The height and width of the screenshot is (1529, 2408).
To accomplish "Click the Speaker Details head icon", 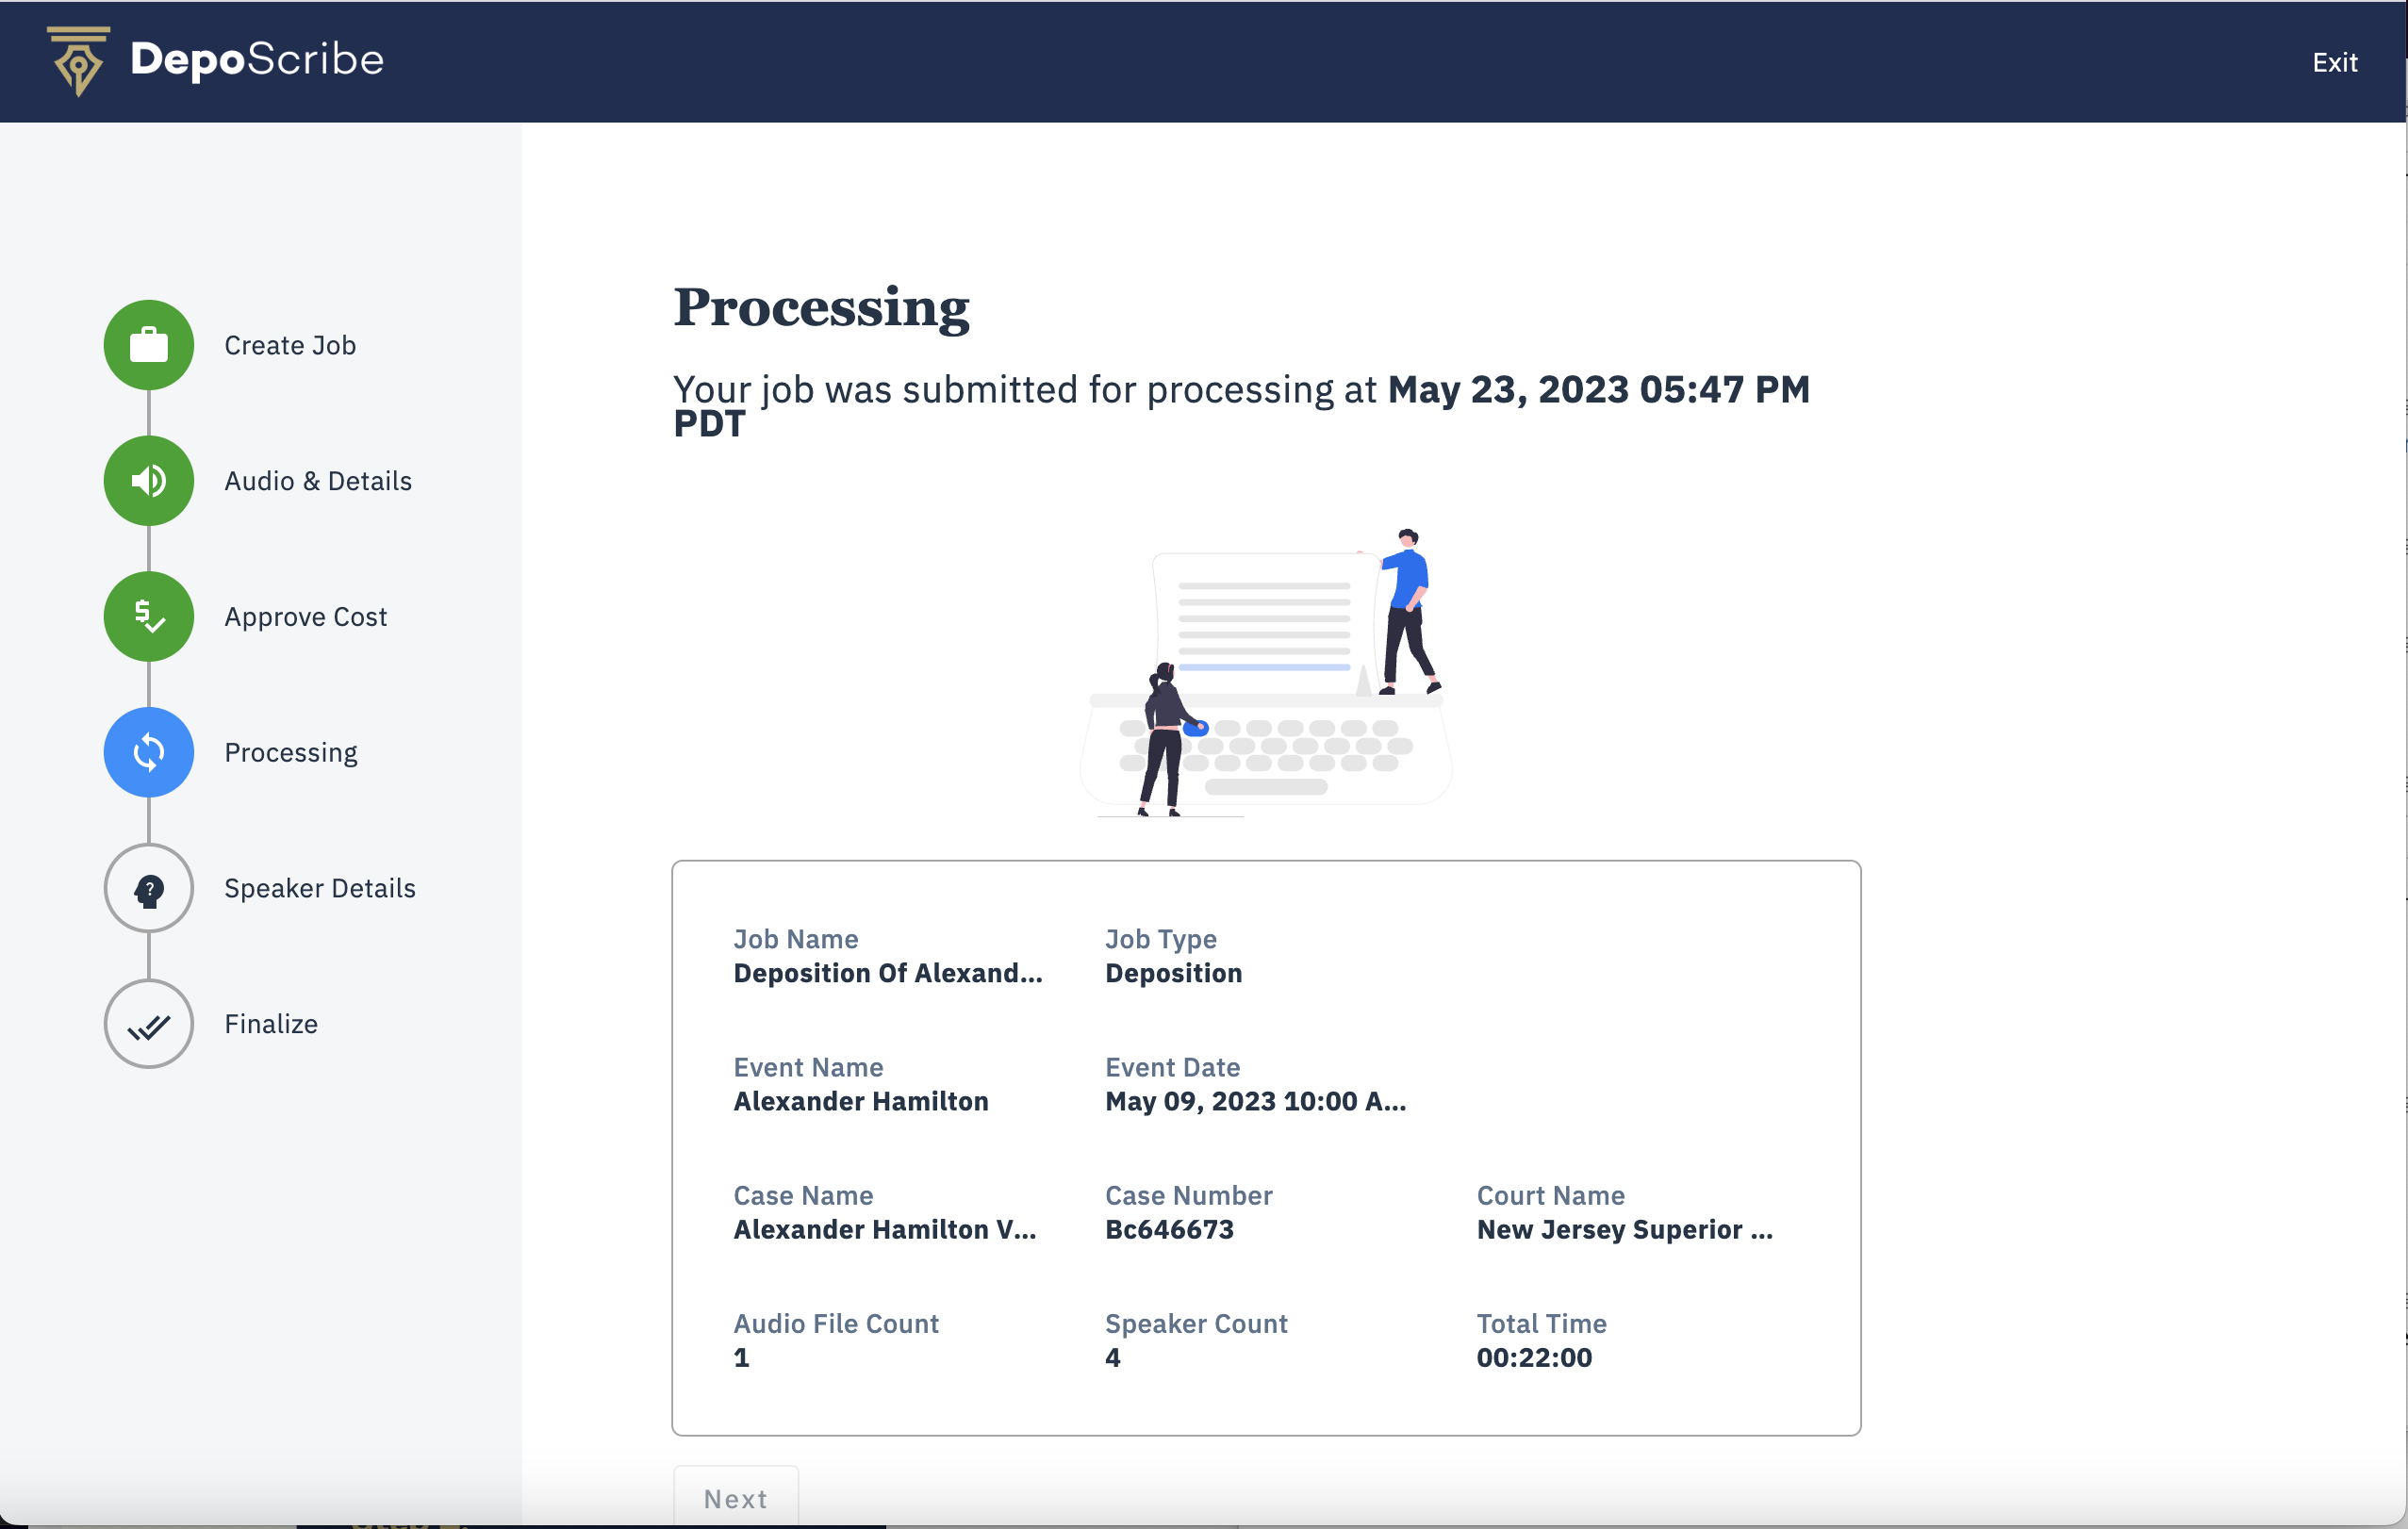I will click(x=149, y=888).
